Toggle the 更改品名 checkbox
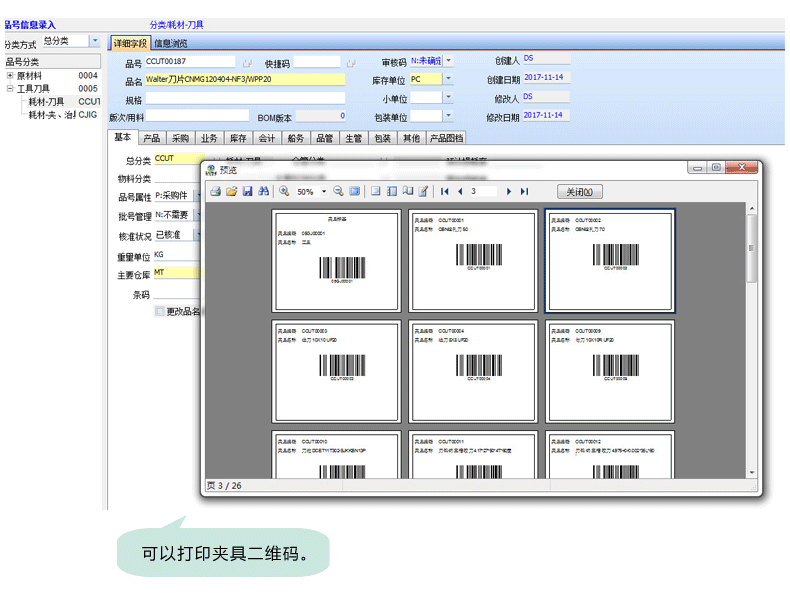The width and height of the screenshot is (790, 606). pos(160,312)
